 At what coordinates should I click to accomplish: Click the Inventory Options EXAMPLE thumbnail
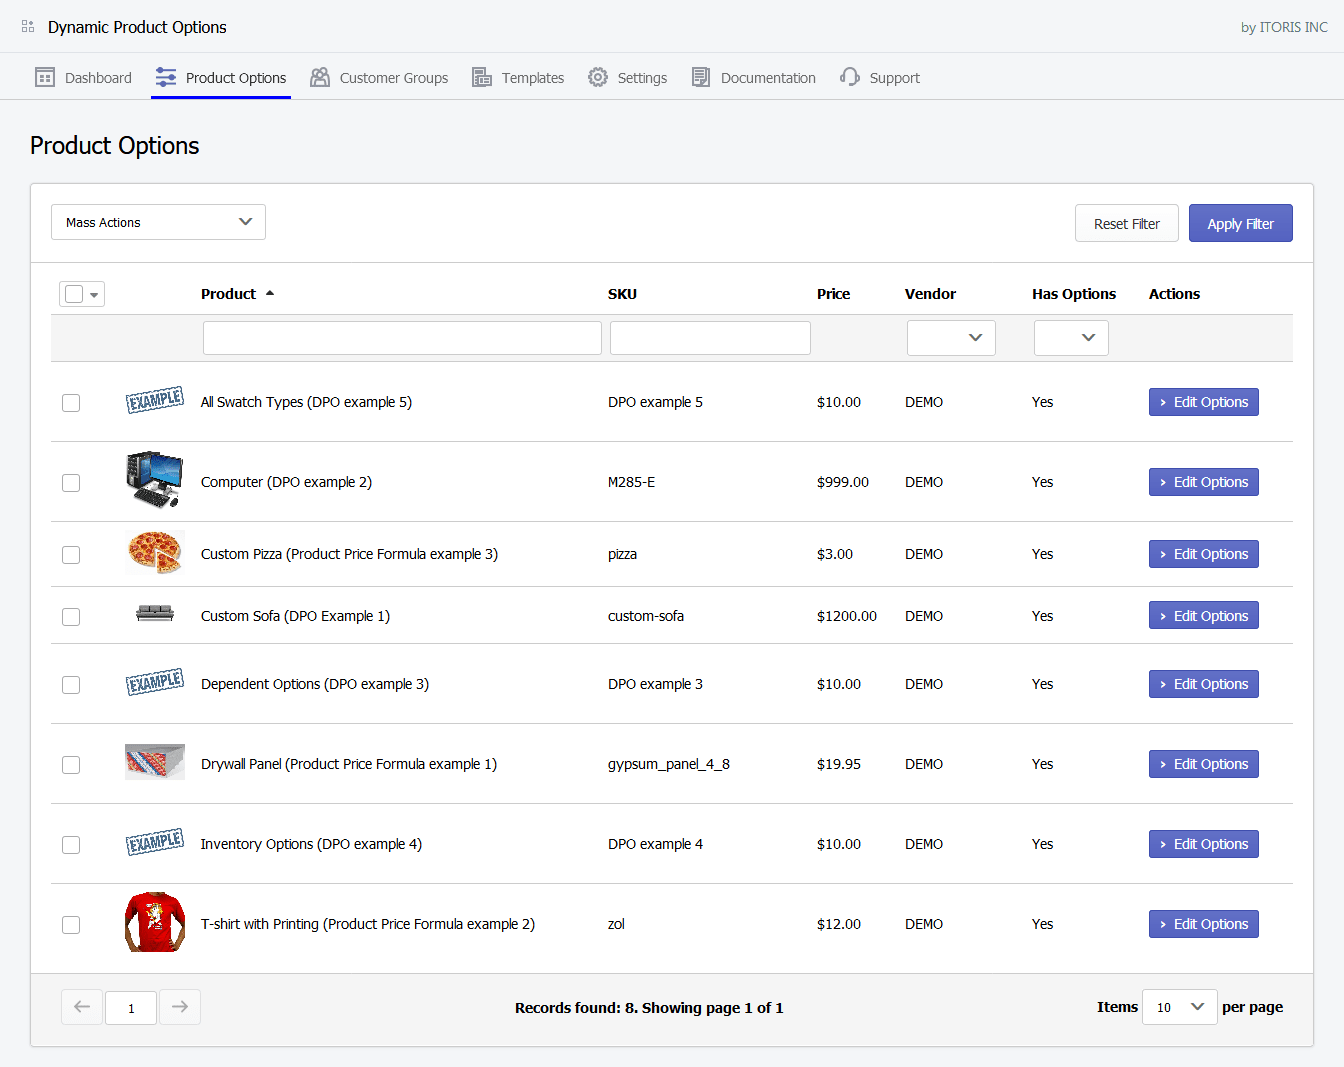coord(155,842)
